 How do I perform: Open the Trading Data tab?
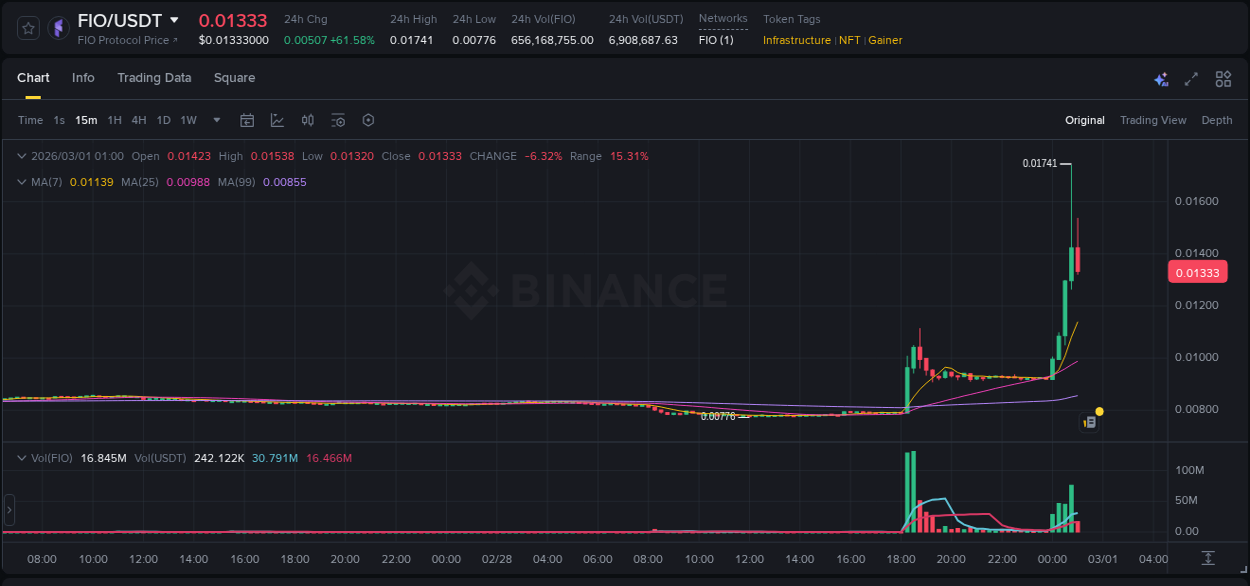coord(154,77)
